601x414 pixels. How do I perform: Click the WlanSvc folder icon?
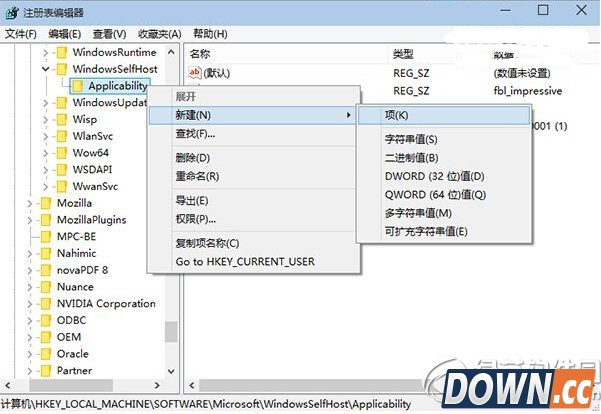point(62,136)
